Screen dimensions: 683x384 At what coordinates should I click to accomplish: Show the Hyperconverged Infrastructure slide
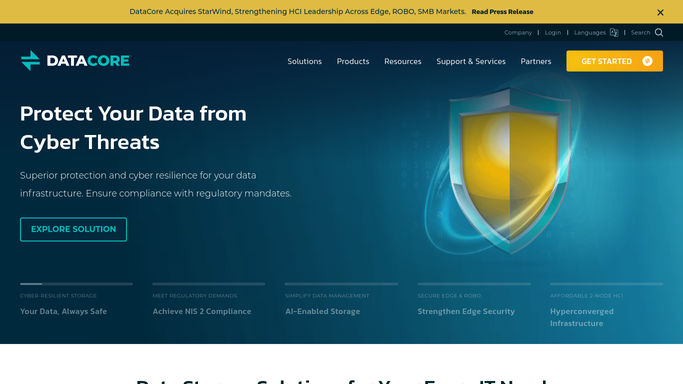[x=582, y=317]
